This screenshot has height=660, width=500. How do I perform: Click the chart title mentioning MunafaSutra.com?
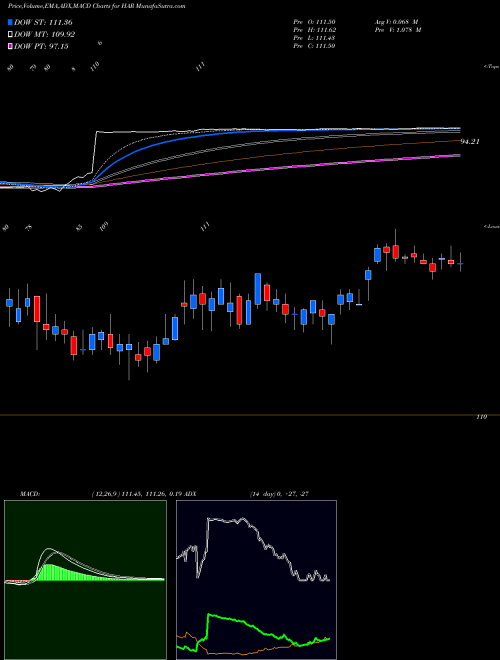(96, 6)
